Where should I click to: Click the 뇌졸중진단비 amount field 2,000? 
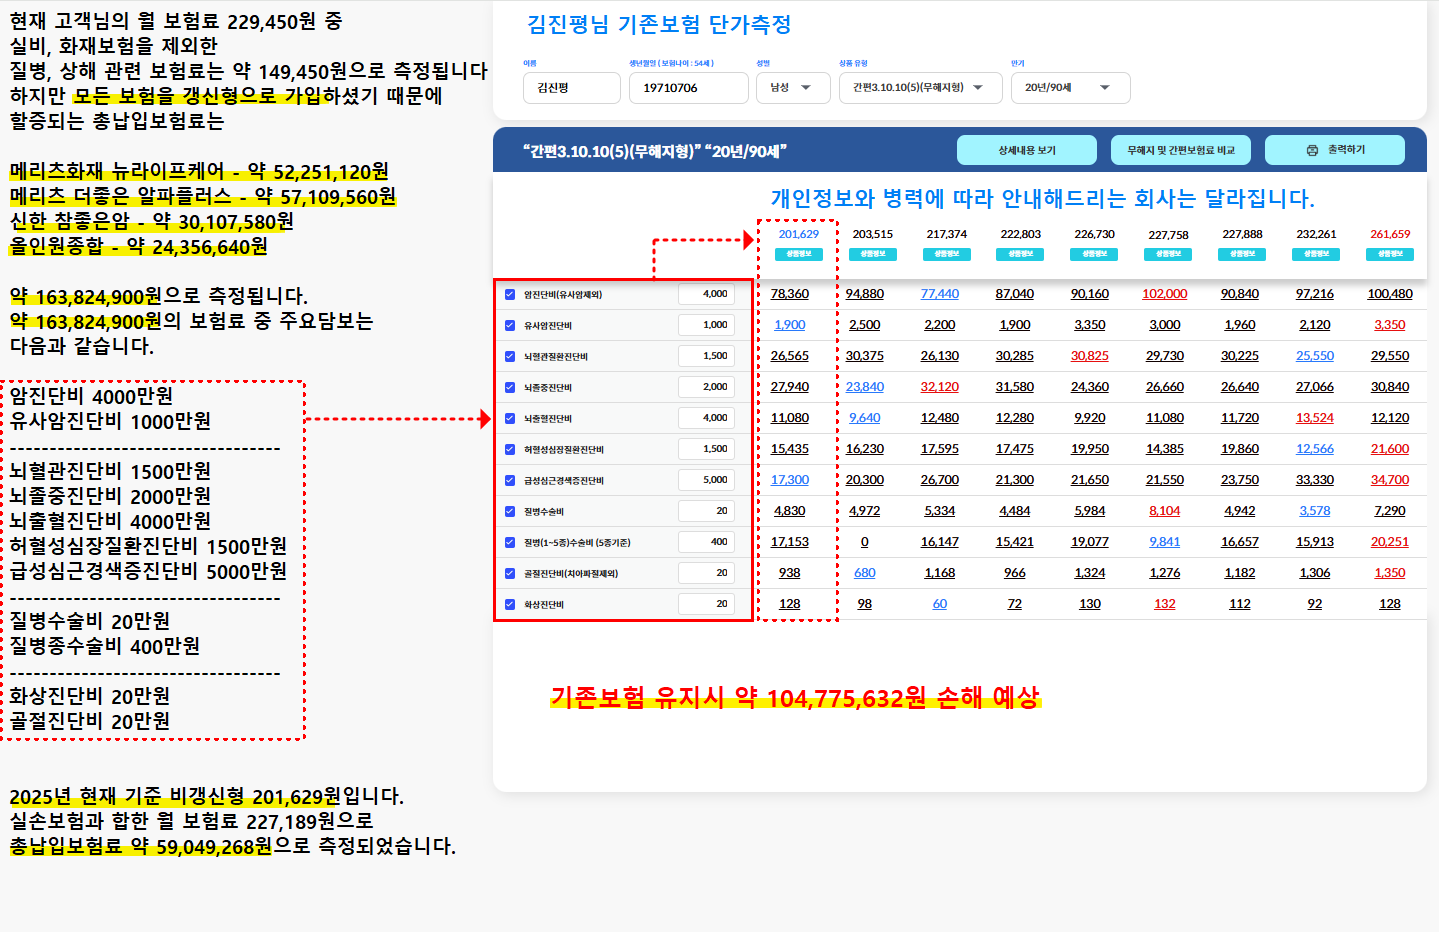click(x=707, y=387)
